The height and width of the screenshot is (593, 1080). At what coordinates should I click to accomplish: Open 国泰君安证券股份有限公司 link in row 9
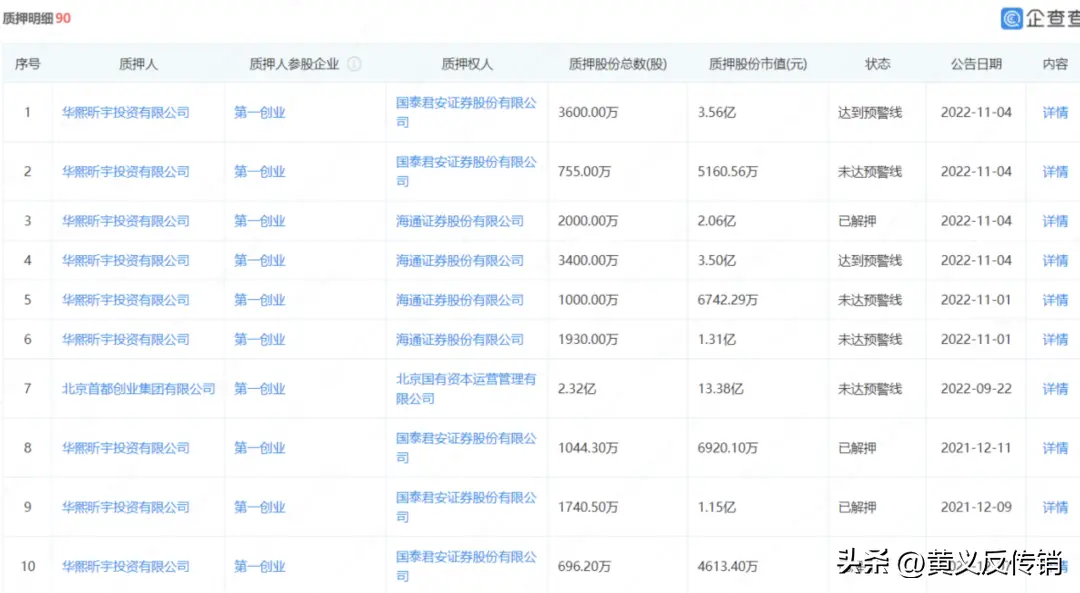(x=466, y=507)
